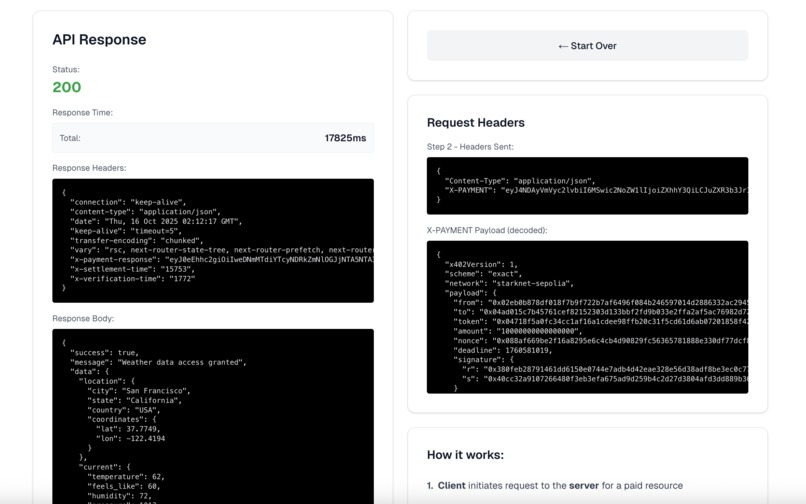Click the Response Body label
The image size is (806, 504).
(83, 318)
